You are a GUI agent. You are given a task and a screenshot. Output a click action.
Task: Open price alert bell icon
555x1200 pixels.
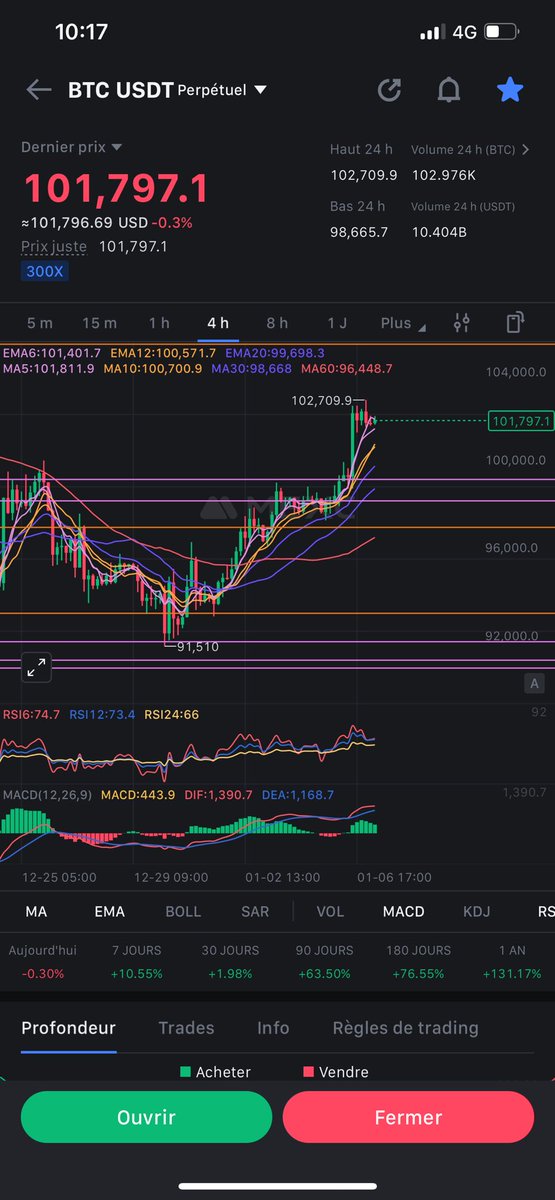click(449, 90)
